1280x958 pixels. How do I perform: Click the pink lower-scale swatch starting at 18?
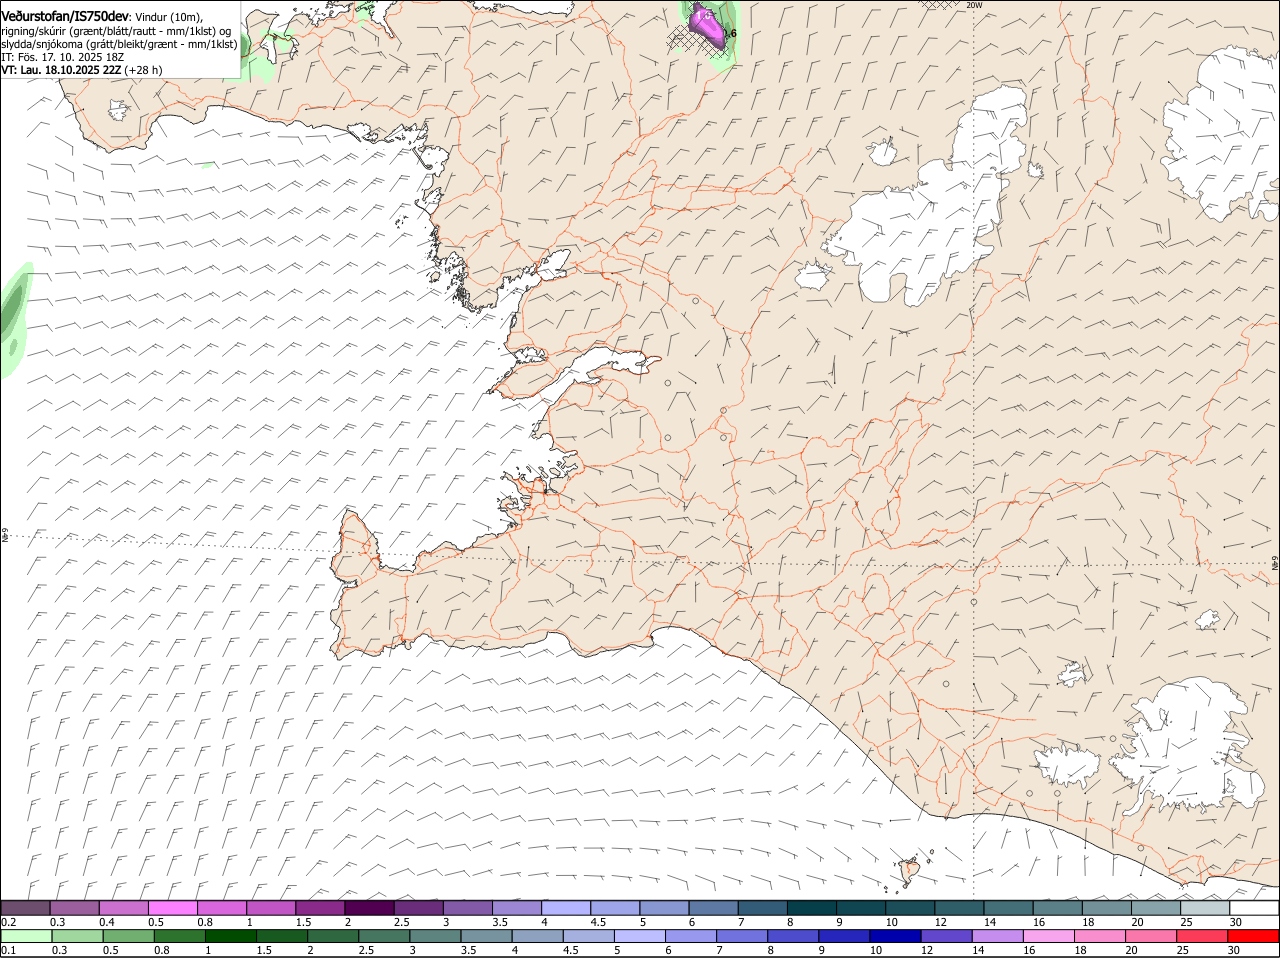point(1100,936)
